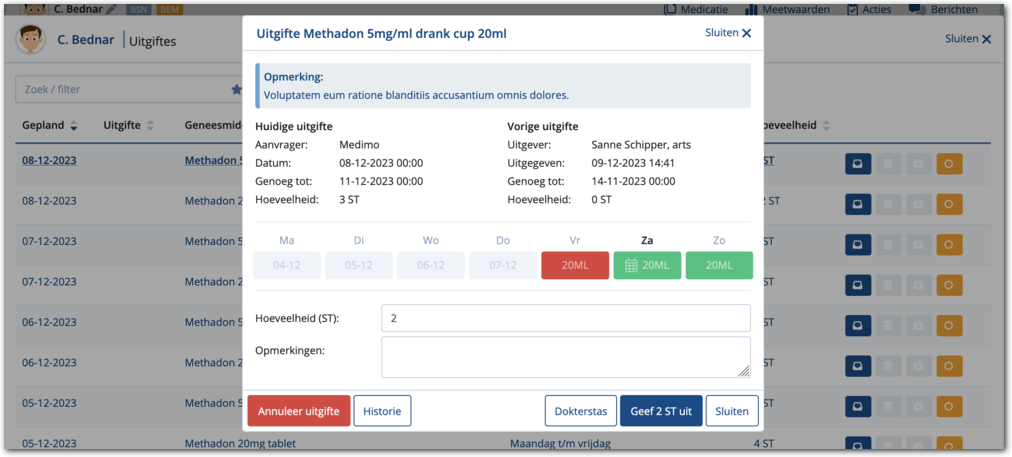Click the blue dispense icon in the first row
Screen dimensions: 1012x457
(858, 163)
